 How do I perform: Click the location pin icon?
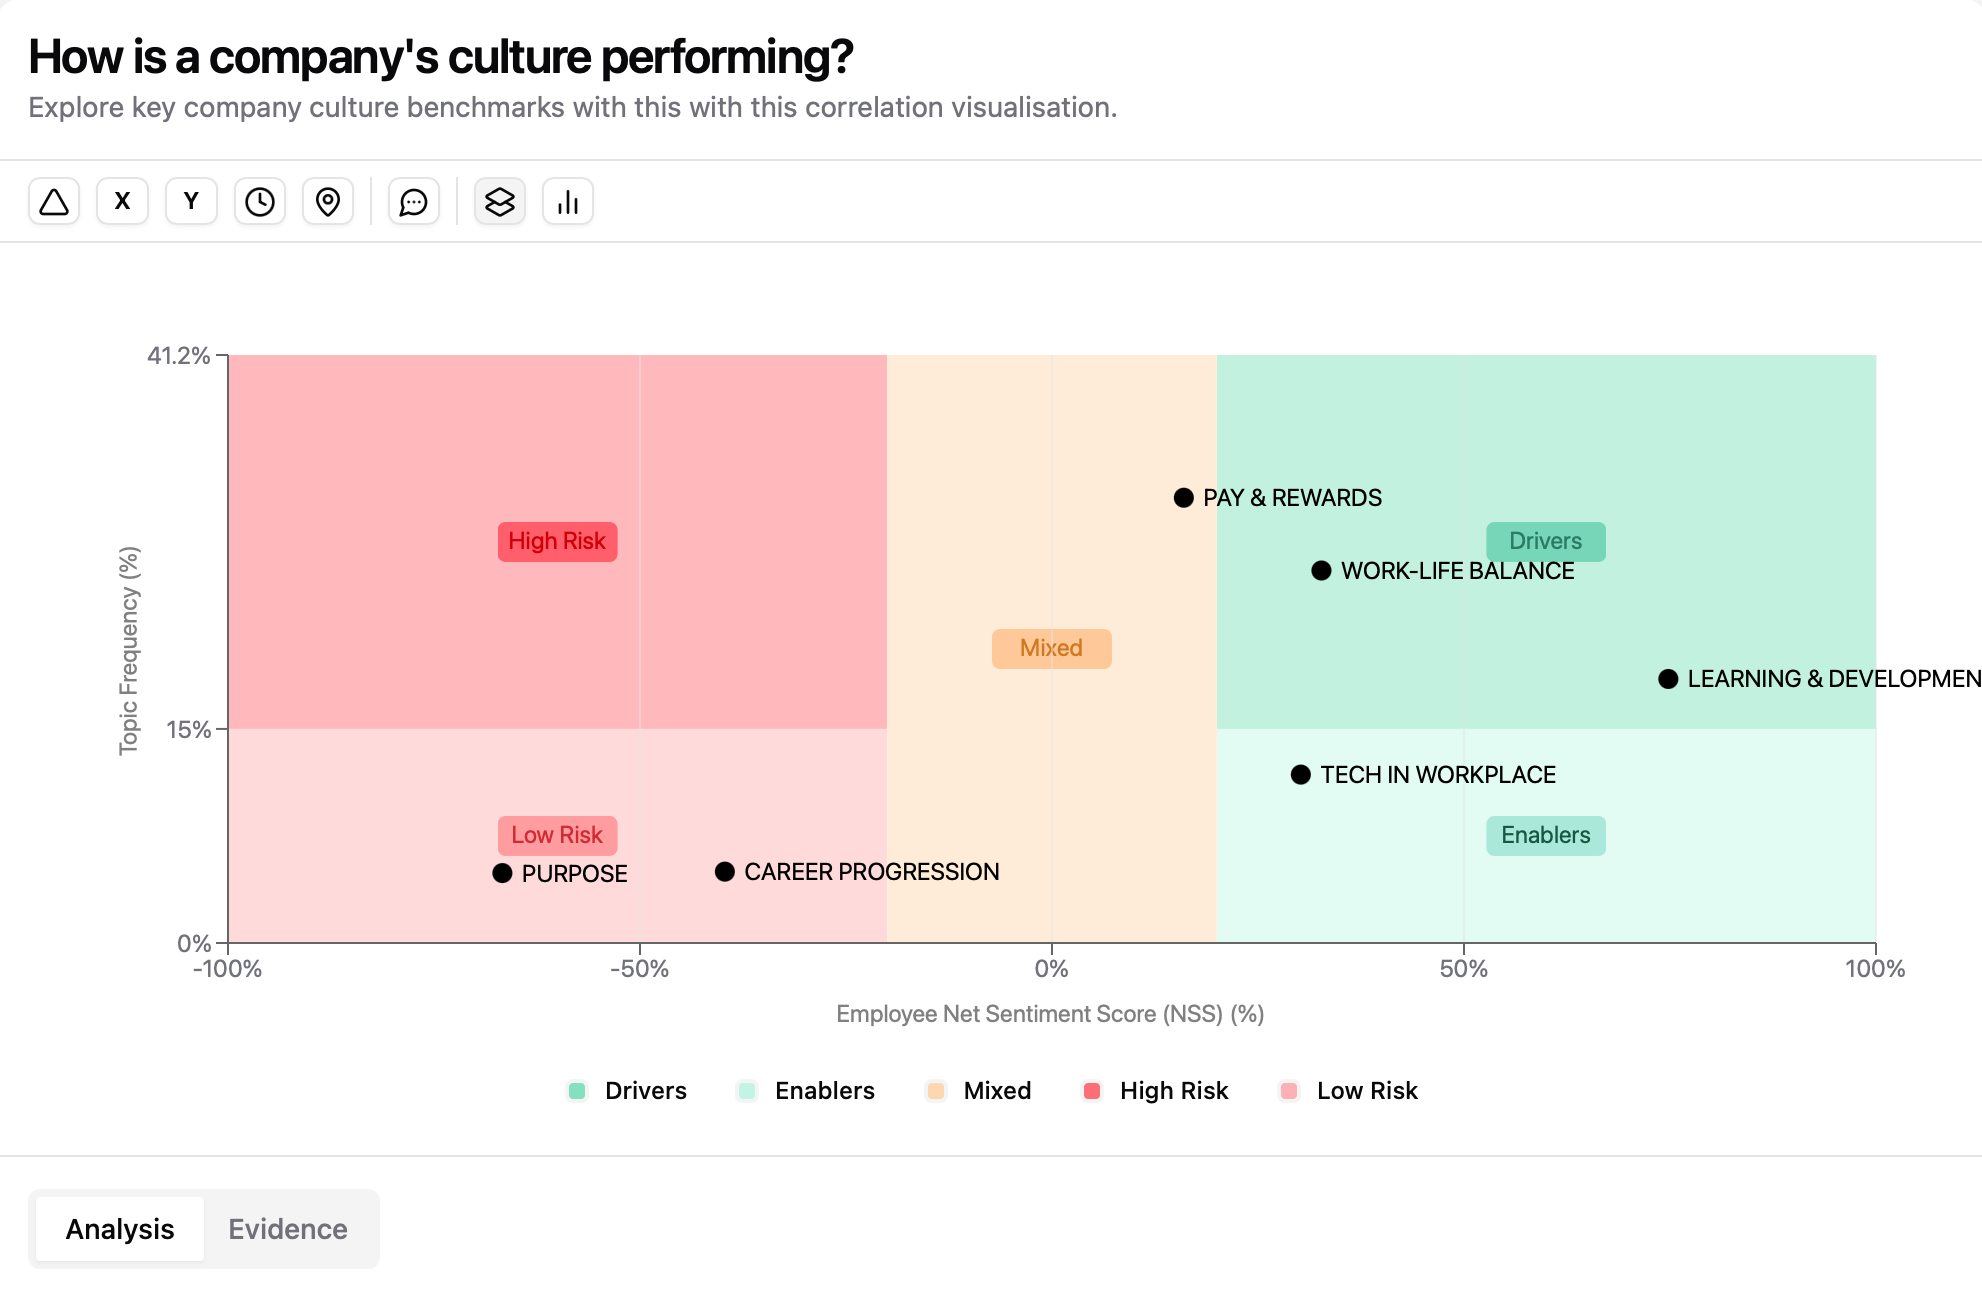(x=328, y=202)
